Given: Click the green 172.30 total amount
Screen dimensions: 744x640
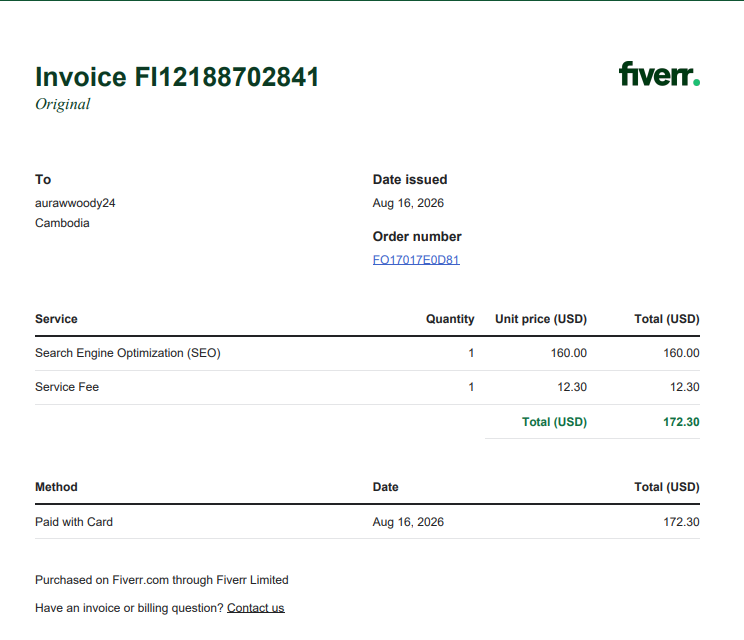Looking at the screenshot, I should click(681, 422).
